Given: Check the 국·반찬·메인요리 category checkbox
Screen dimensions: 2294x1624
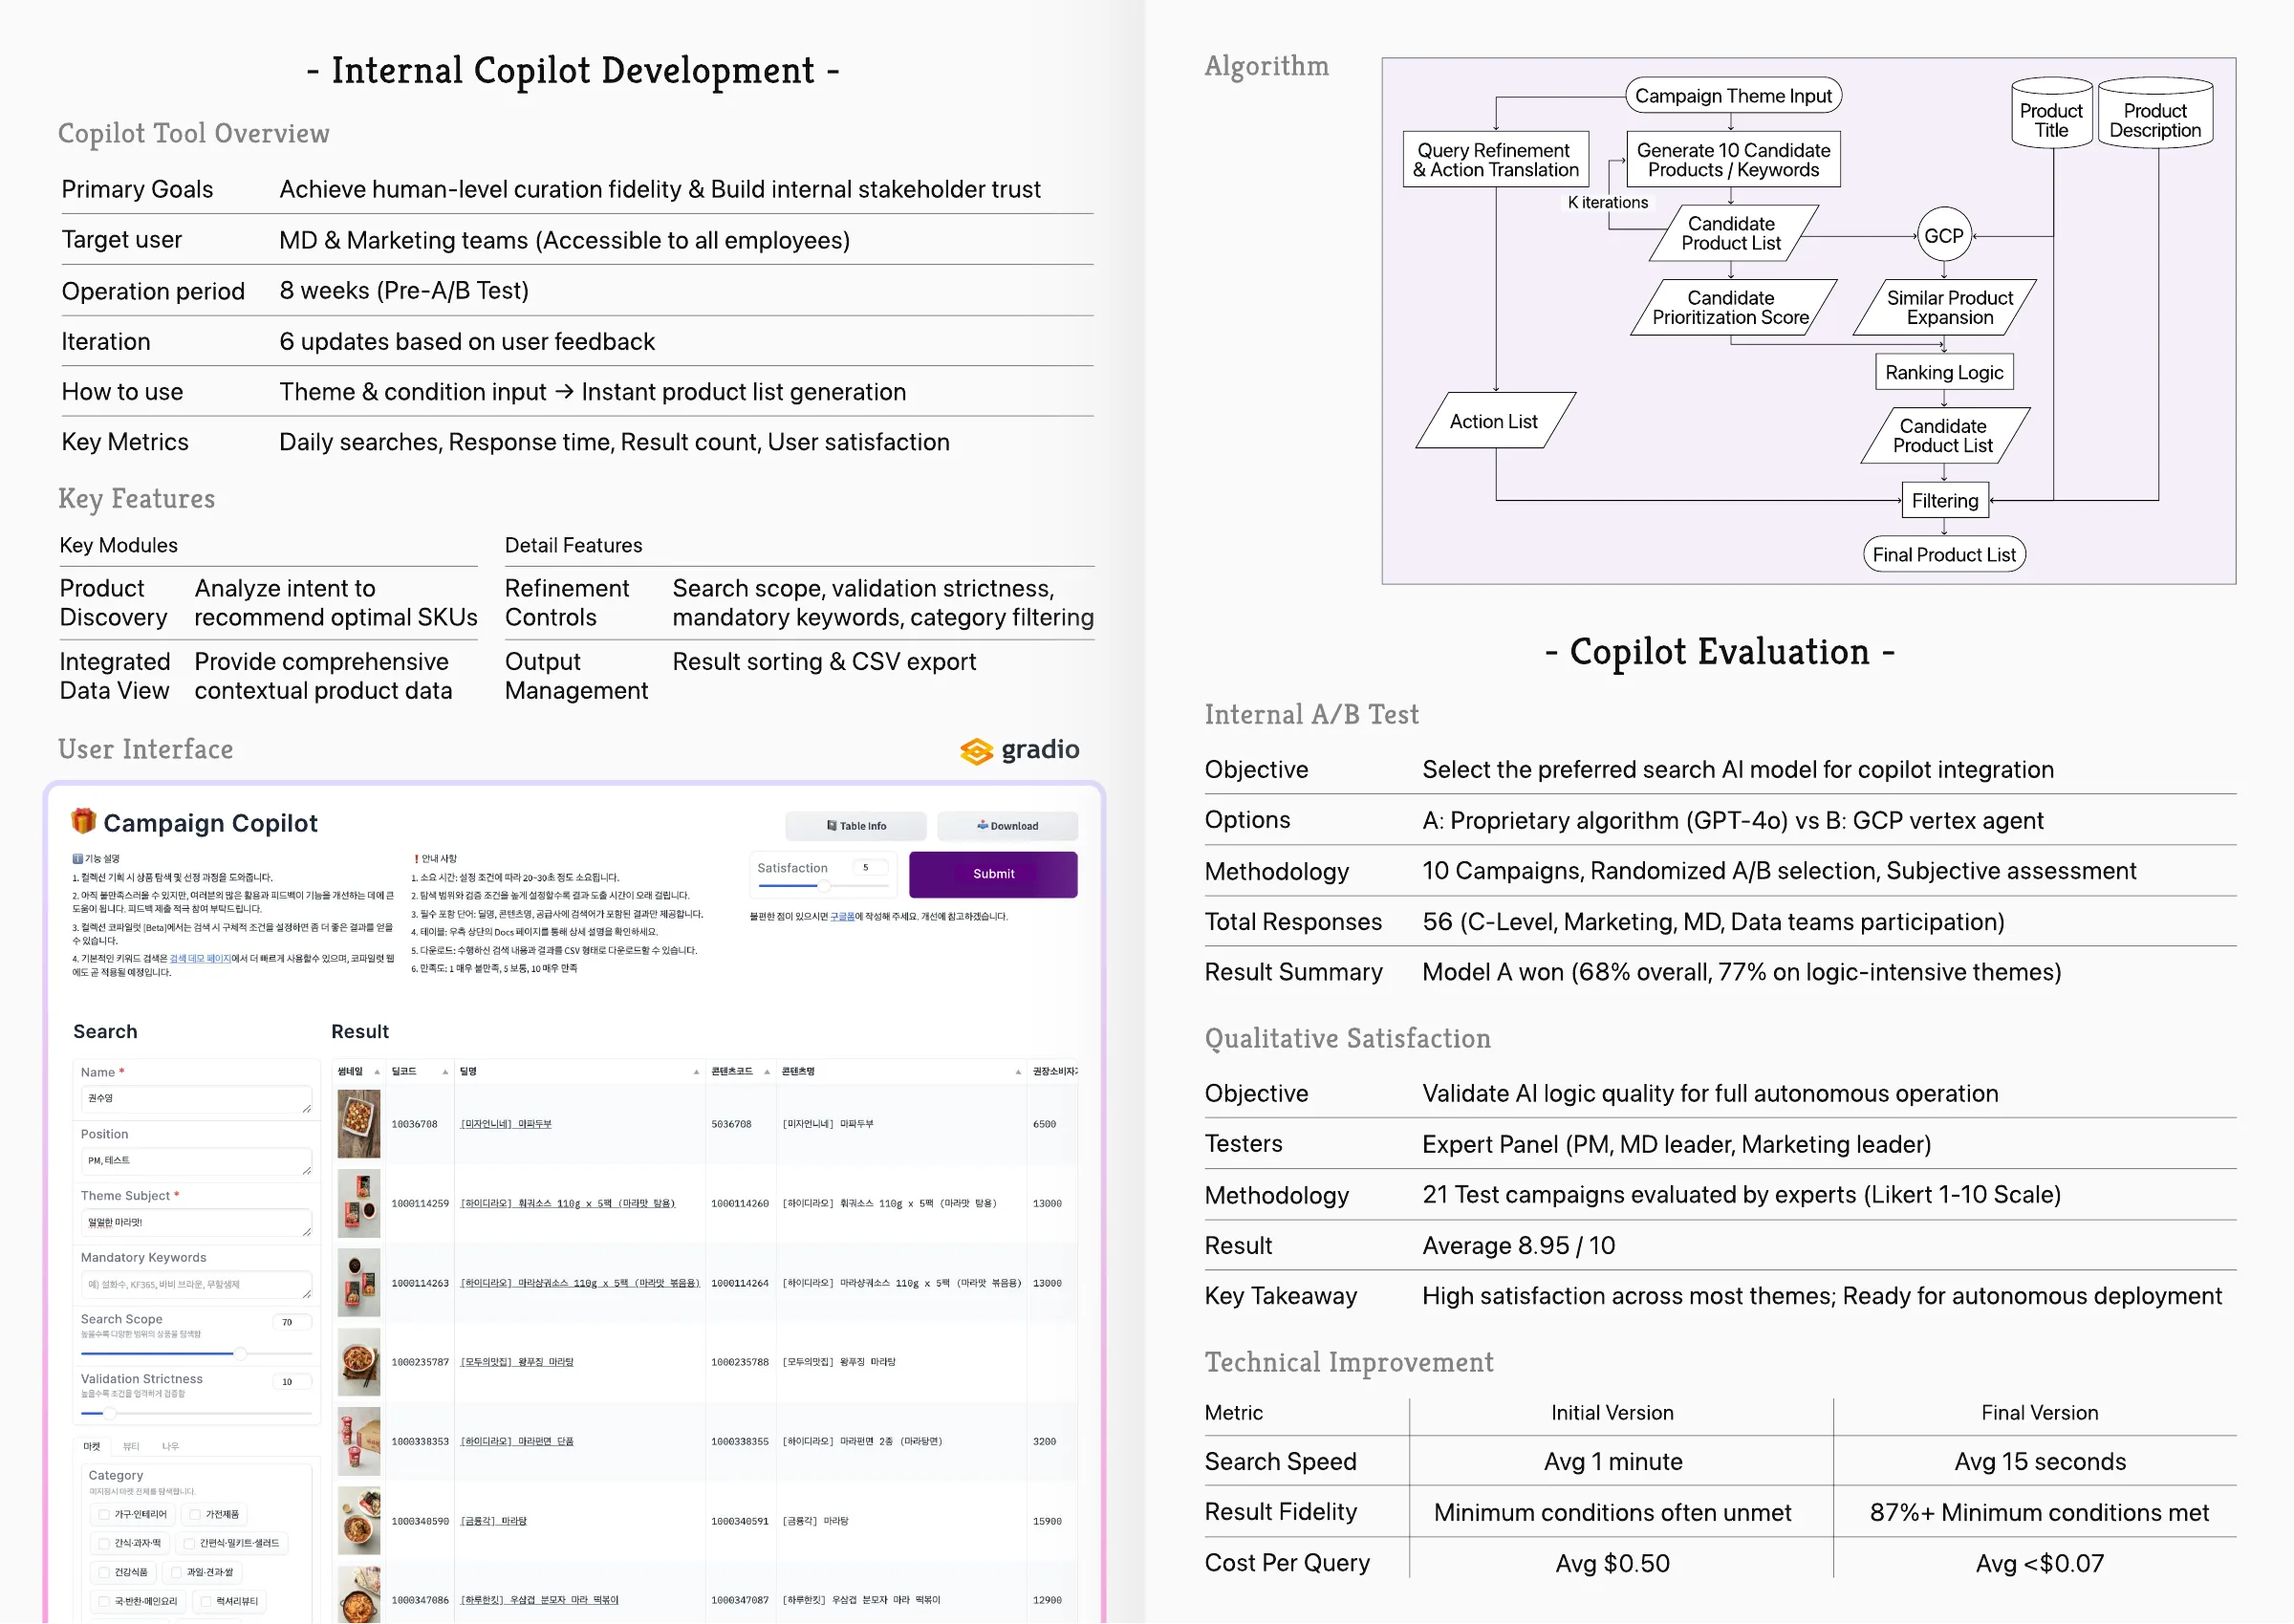Looking at the screenshot, I should 104,1601.
